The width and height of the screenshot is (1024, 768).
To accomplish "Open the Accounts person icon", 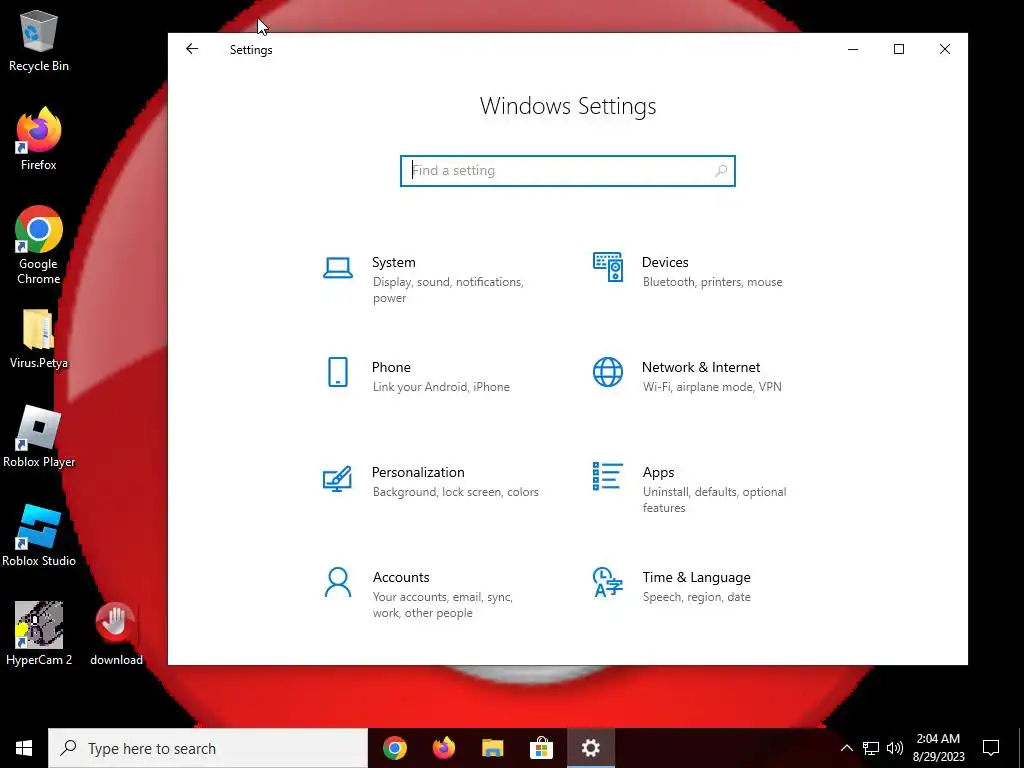I will tap(338, 583).
